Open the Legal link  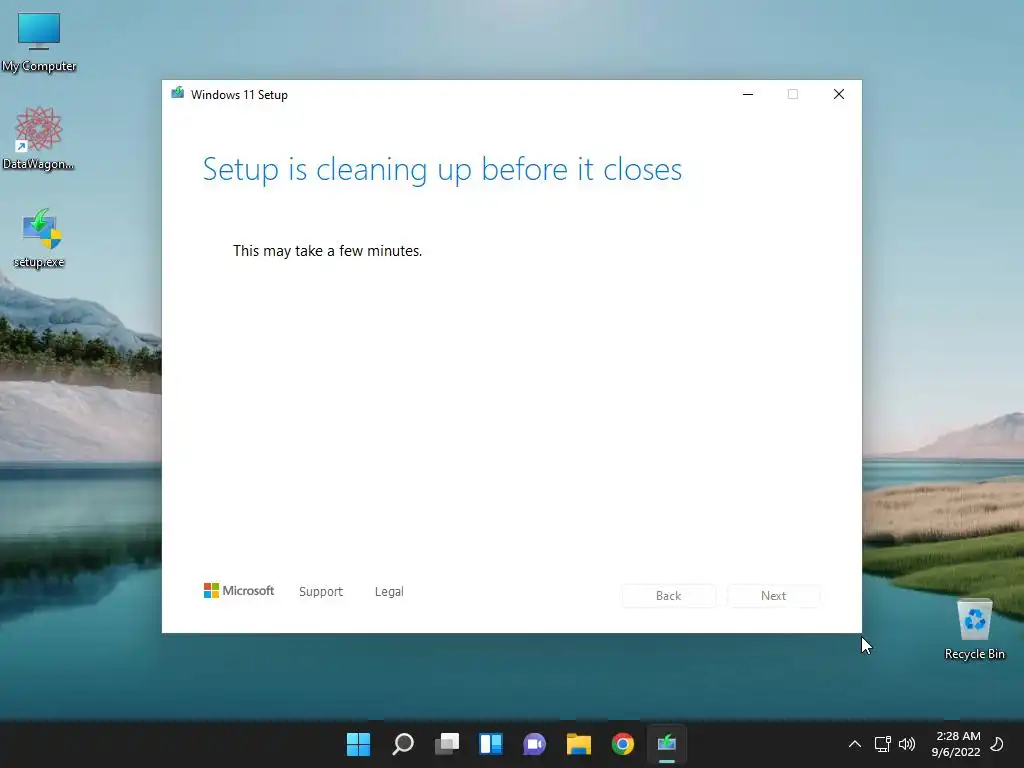(389, 591)
